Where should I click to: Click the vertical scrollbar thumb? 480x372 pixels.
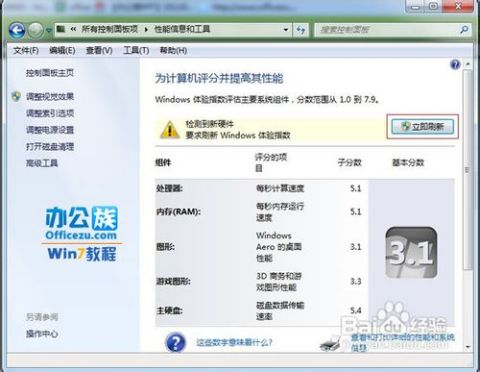pos(468,170)
